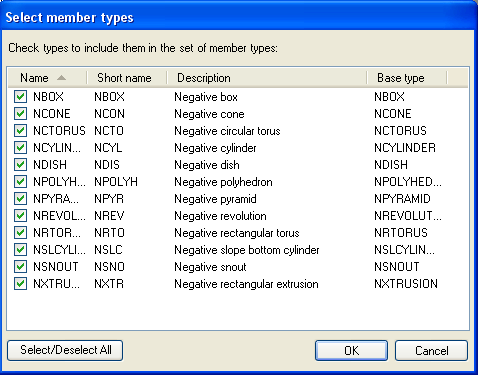The image size is (478, 375).
Task: Toggle the NREVOL... row checkbox
Action: tap(20, 216)
